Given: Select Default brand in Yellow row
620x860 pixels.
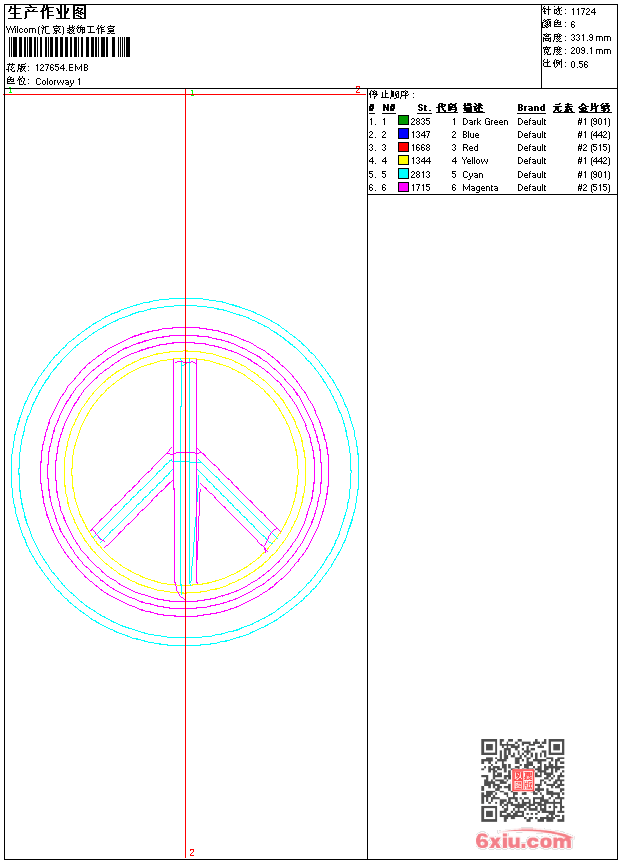Looking at the screenshot, I should (x=532, y=161).
